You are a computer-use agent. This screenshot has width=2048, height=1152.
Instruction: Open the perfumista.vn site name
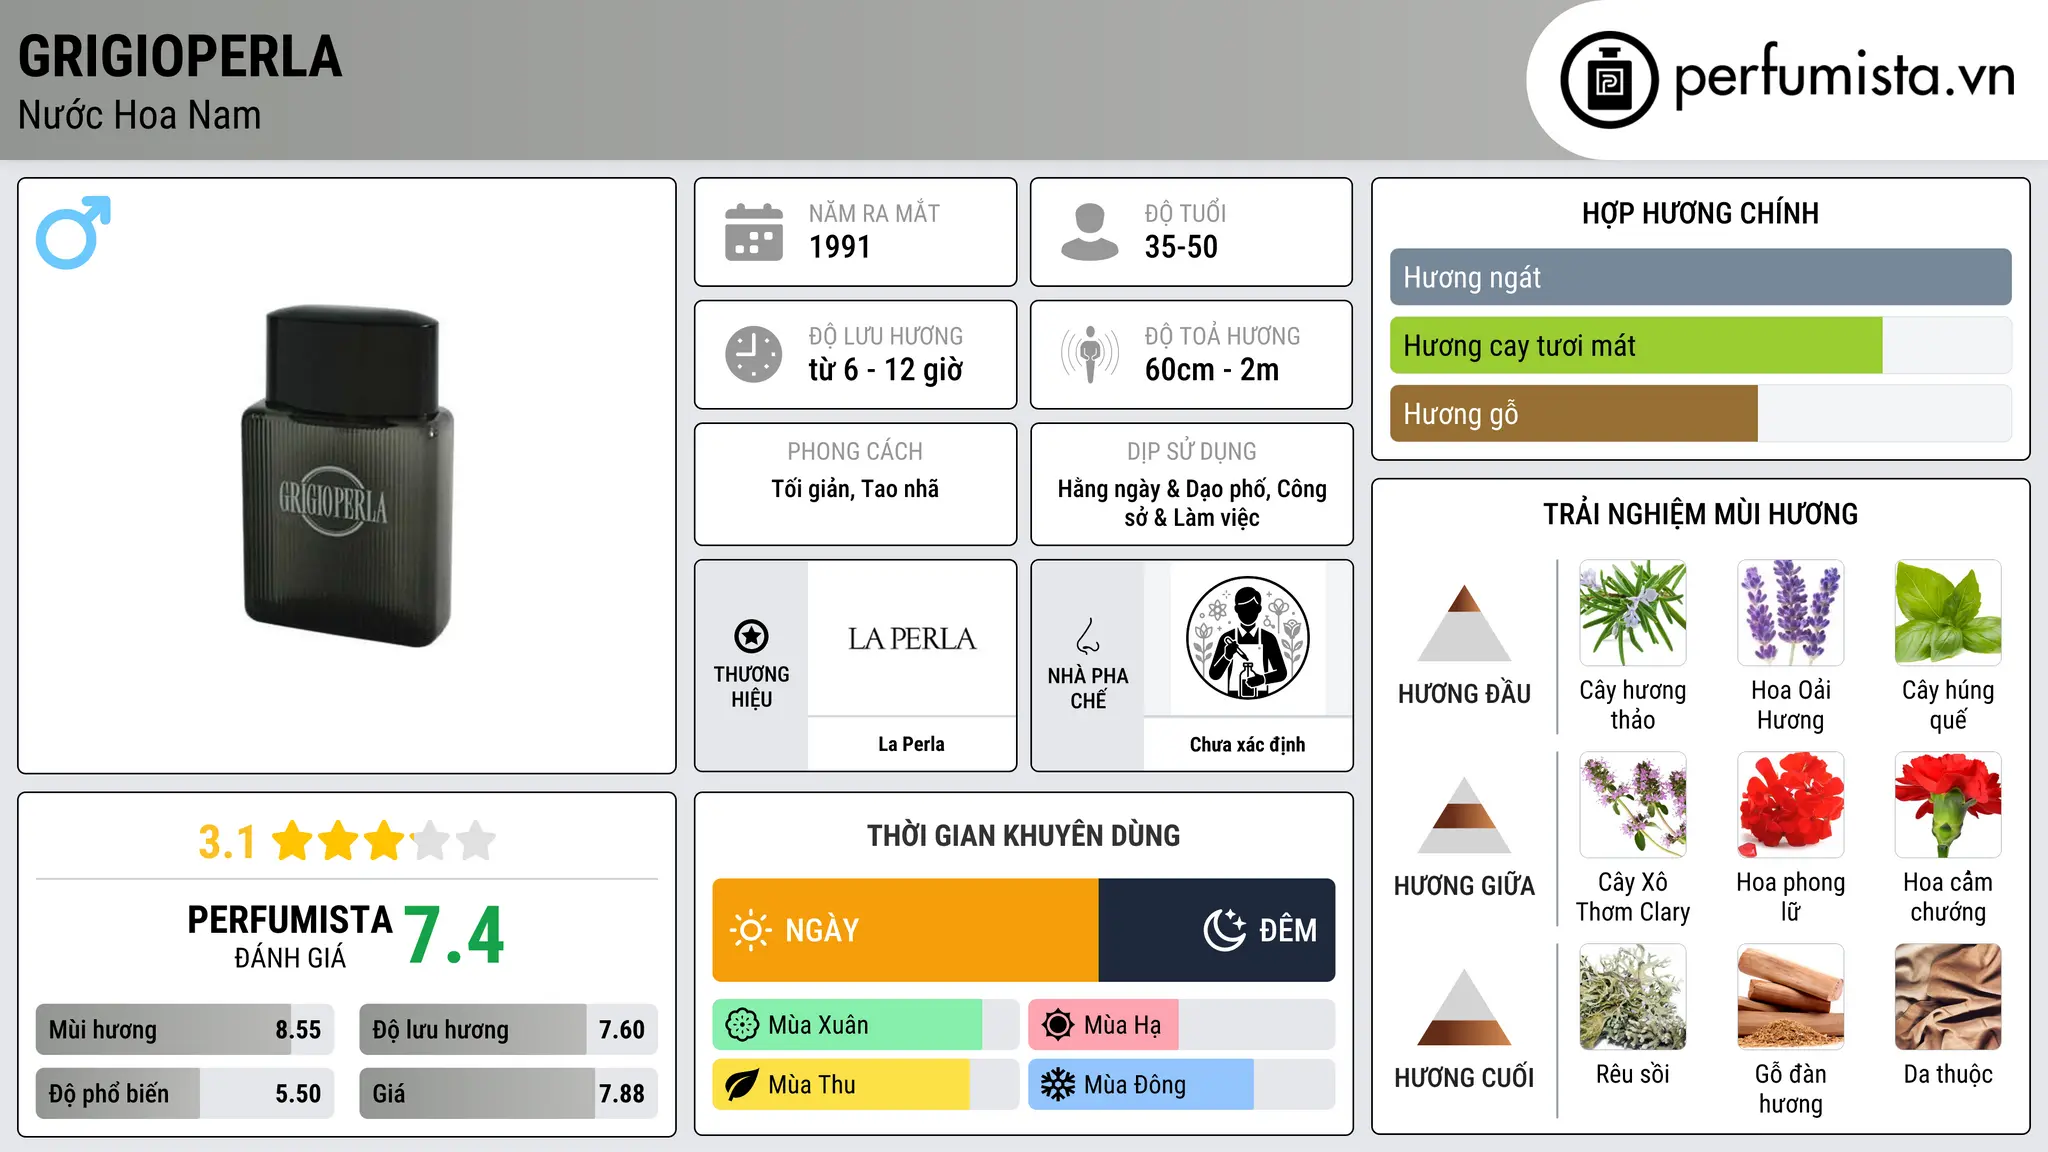click(1845, 76)
